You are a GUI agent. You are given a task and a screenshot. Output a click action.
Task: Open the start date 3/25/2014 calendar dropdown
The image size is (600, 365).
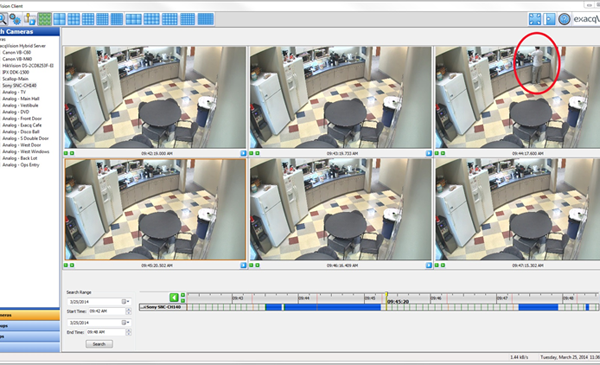click(125, 301)
